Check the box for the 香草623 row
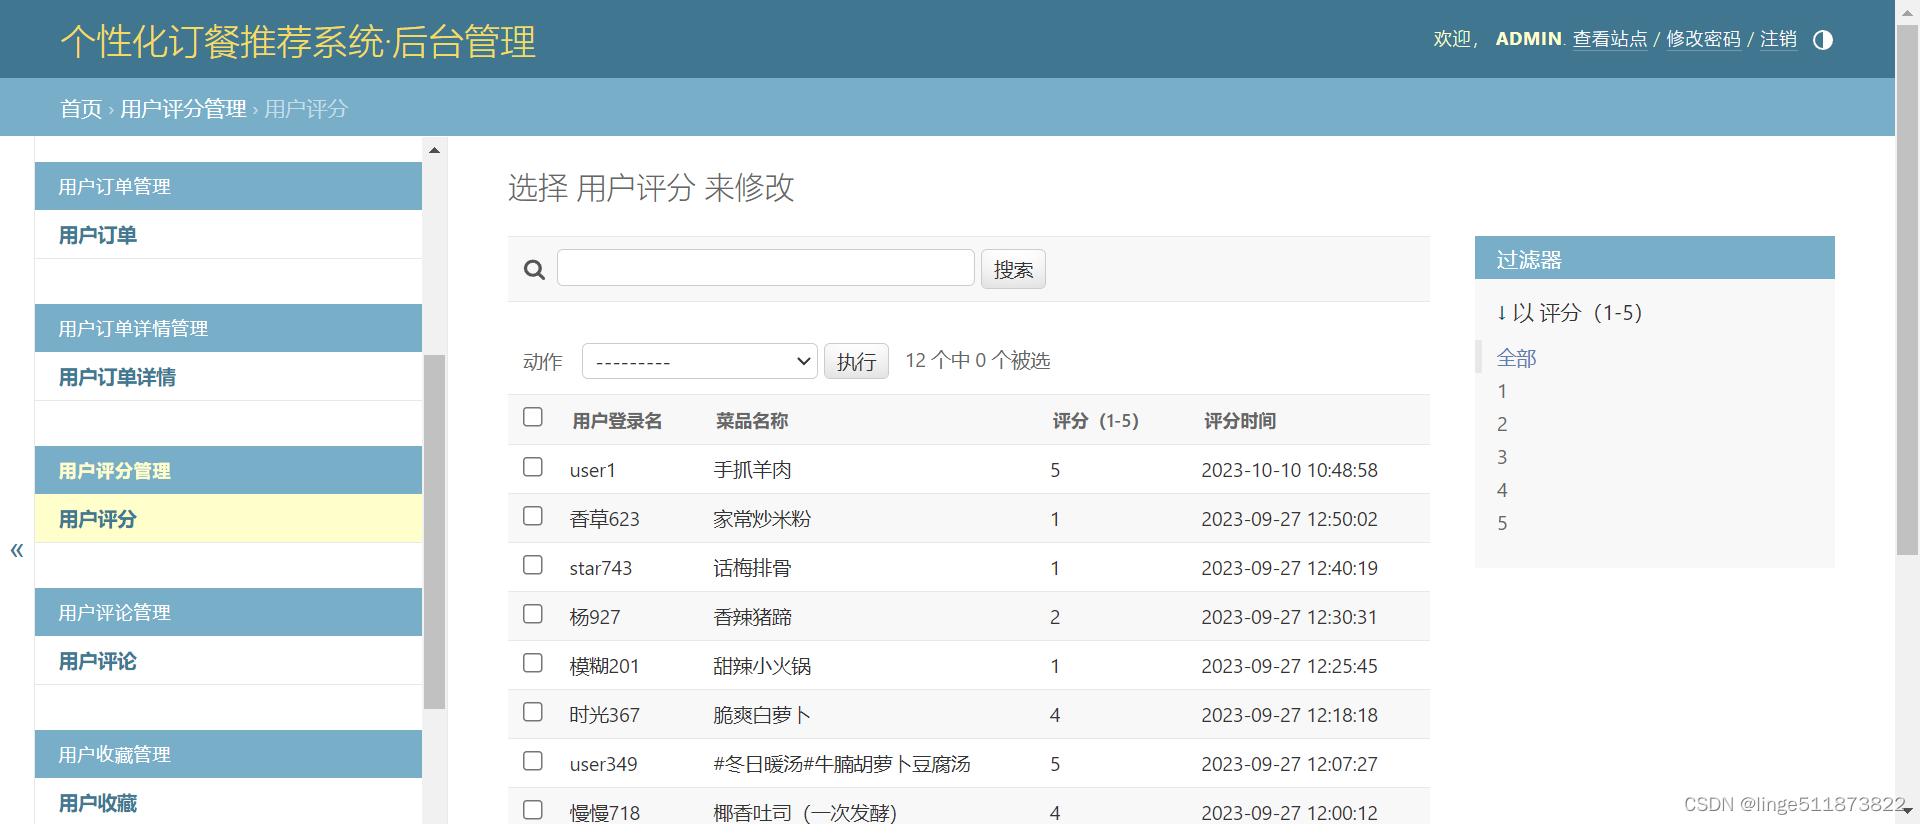Screen dimensions: 1920x824 [533, 516]
